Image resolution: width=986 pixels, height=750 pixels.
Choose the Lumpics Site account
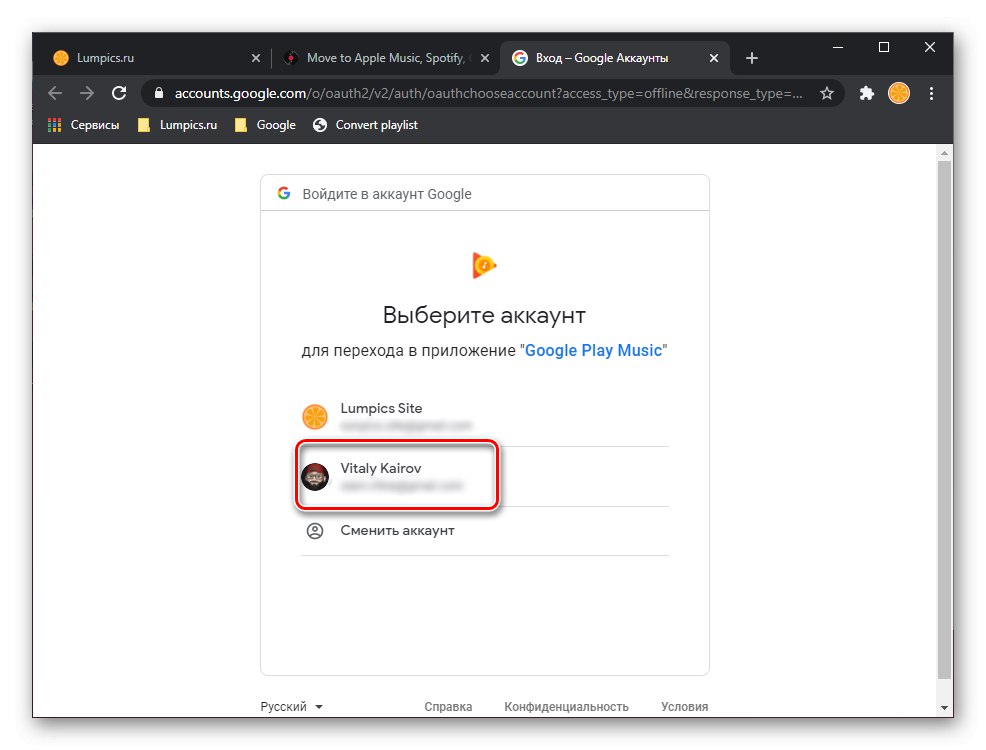484,416
